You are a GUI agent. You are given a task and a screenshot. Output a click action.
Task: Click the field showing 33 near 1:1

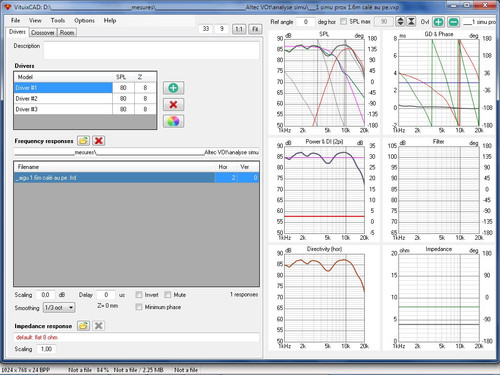pyautogui.click(x=206, y=29)
